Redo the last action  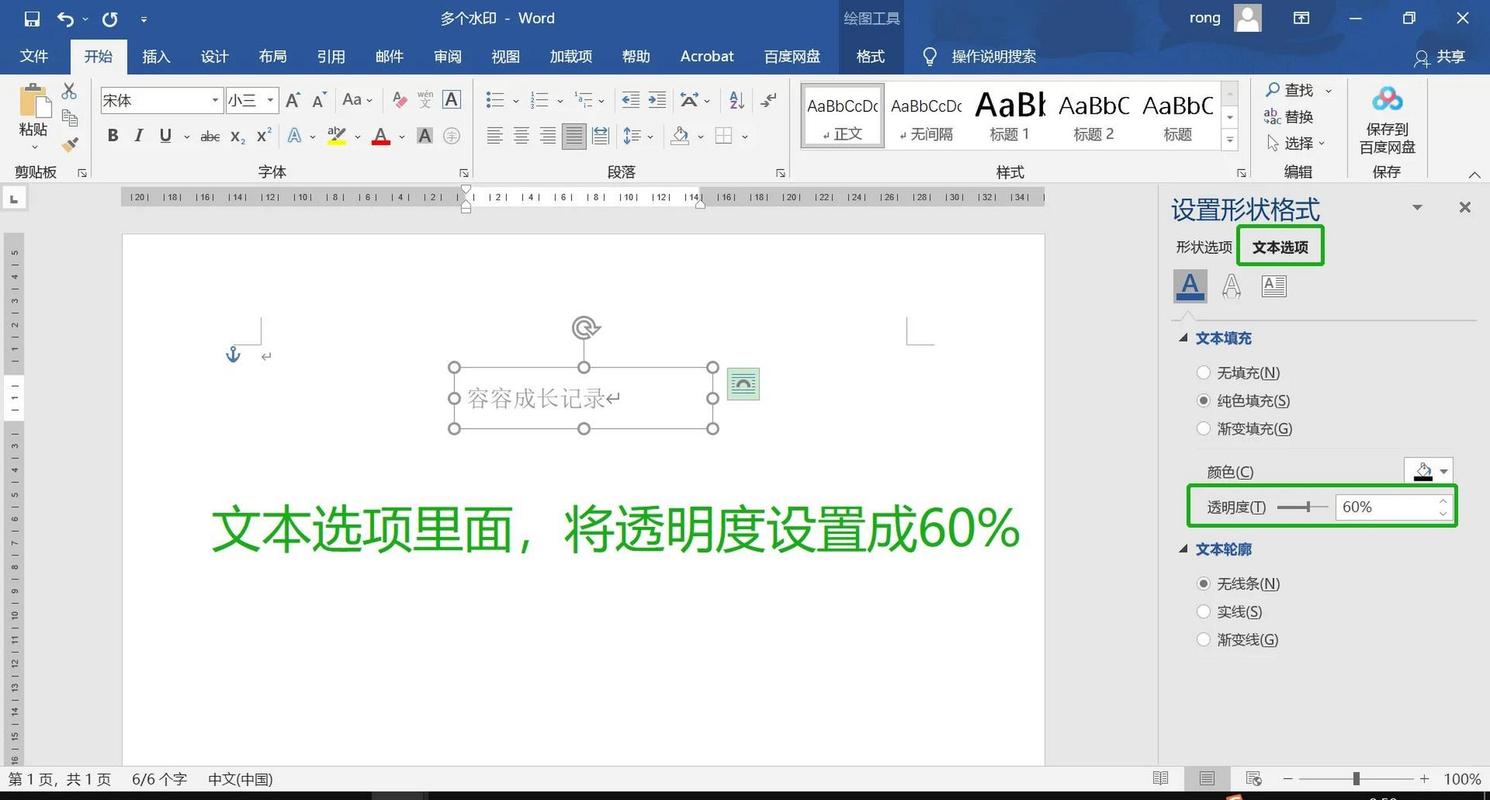tap(110, 19)
